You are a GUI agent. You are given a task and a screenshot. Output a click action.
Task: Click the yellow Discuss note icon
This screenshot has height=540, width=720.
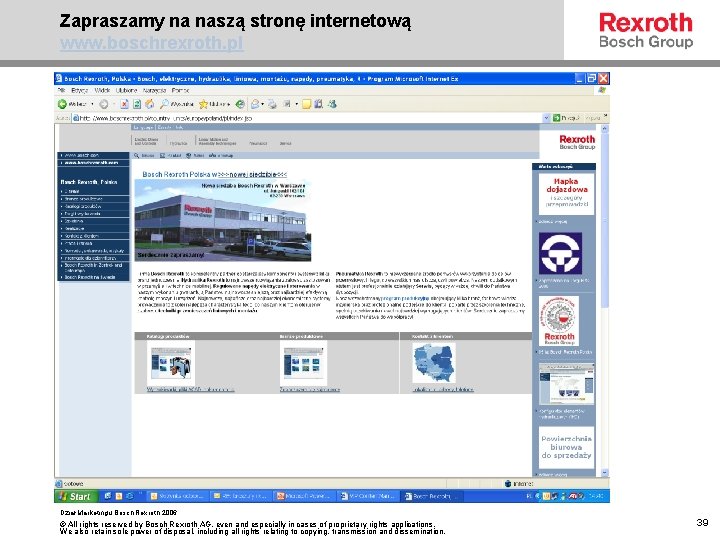[x=306, y=104]
